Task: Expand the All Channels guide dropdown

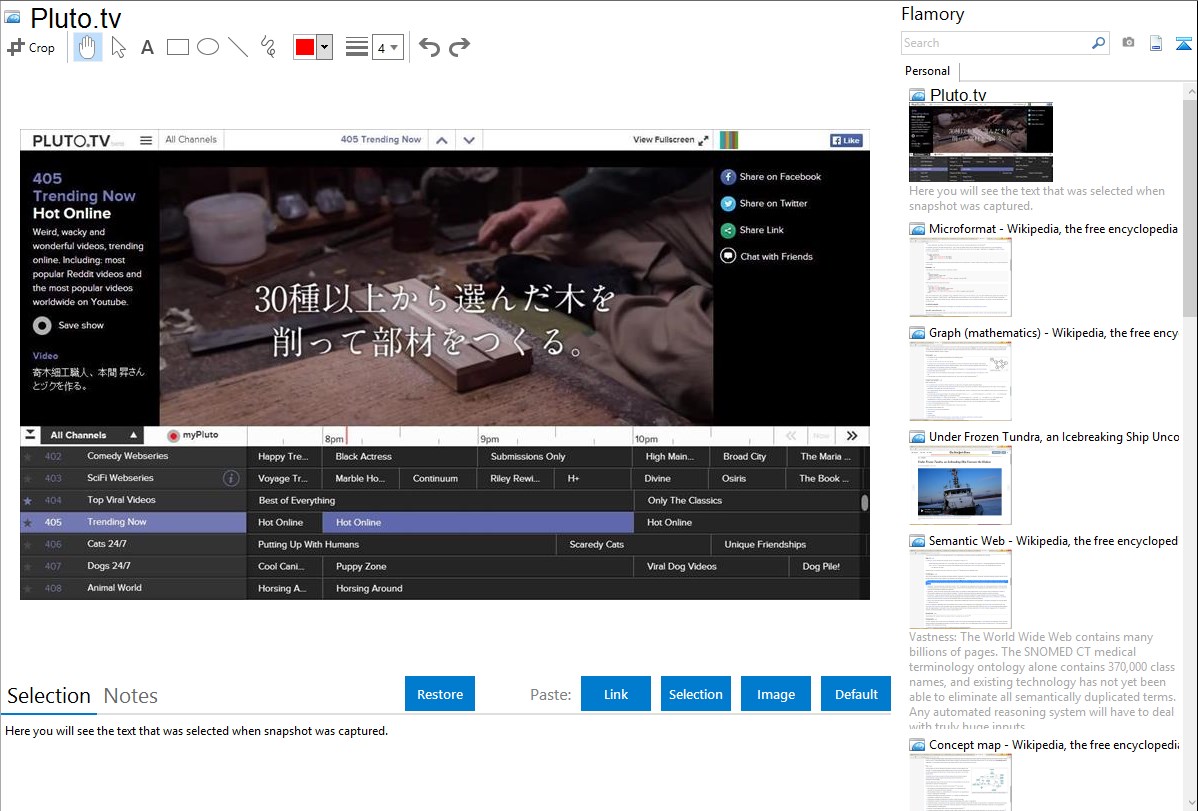Action: point(92,435)
